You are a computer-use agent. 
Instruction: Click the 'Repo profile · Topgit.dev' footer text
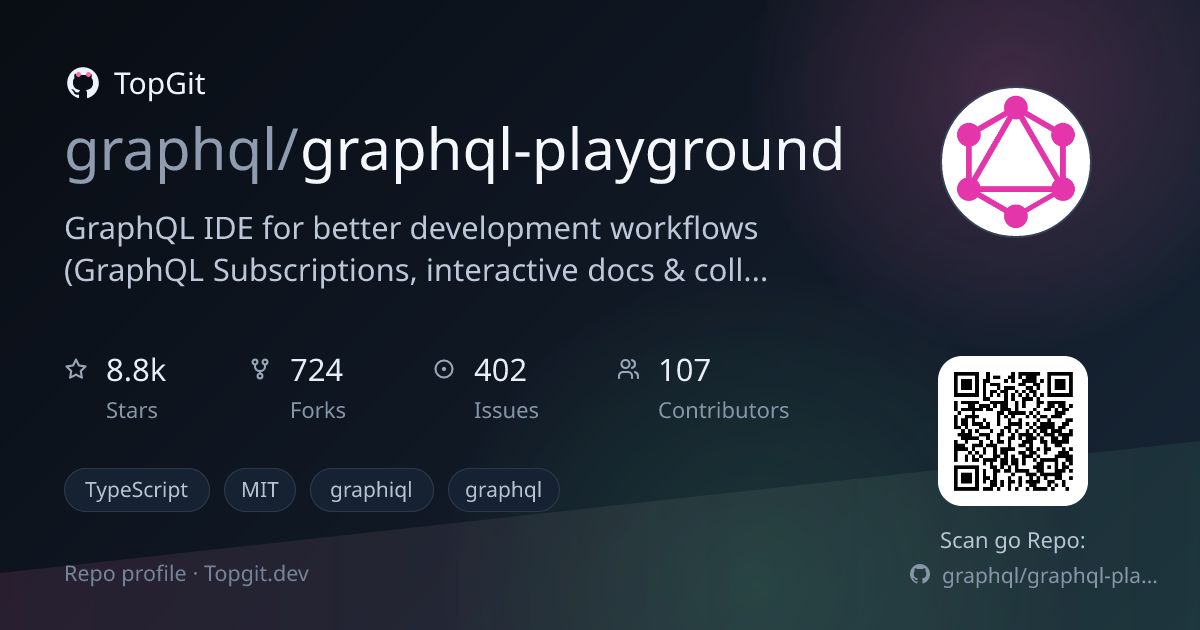[x=187, y=574]
